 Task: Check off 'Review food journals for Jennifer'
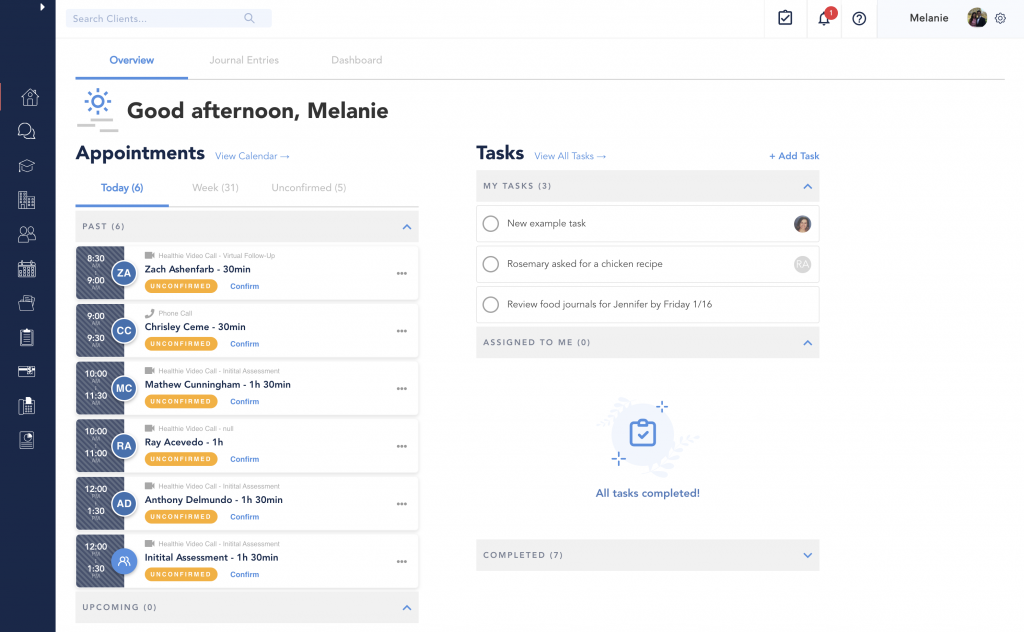point(490,304)
